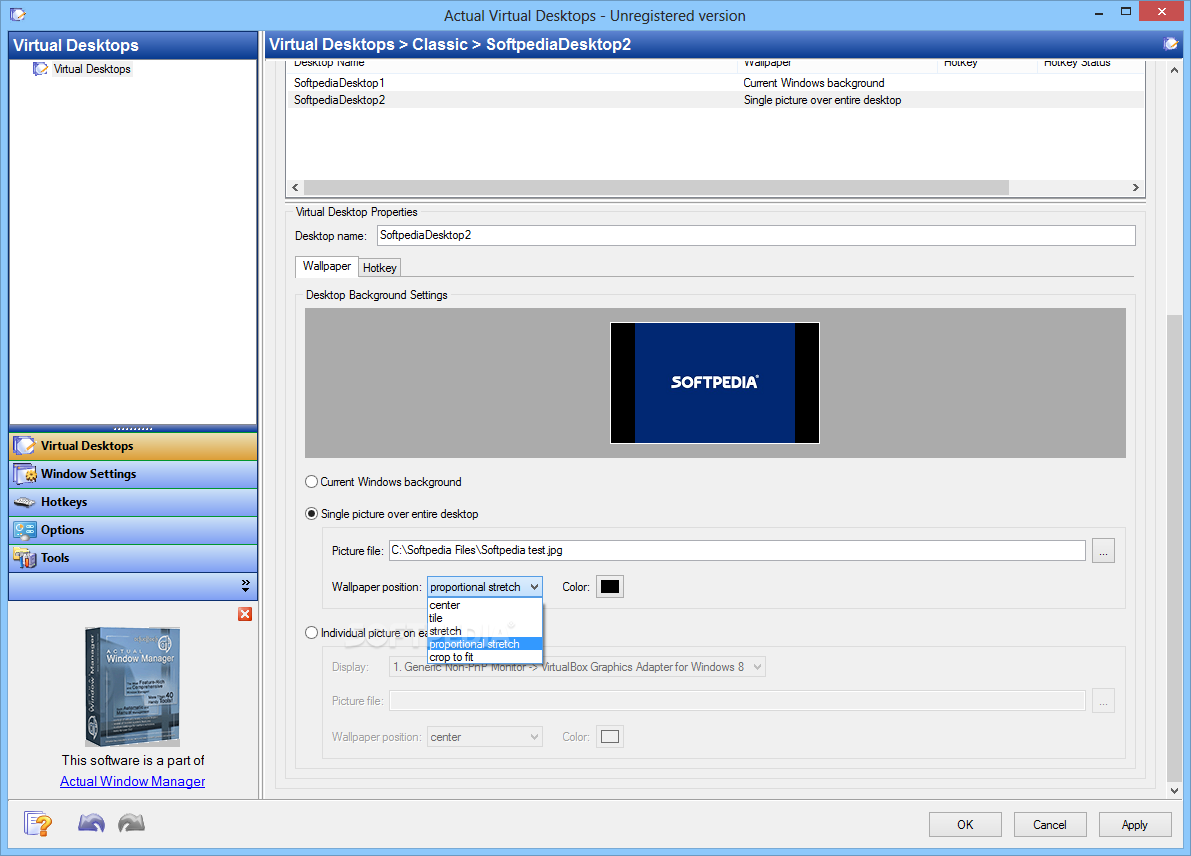Image resolution: width=1191 pixels, height=856 pixels.
Task: Click the undo arrow icon
Action: 91,823
